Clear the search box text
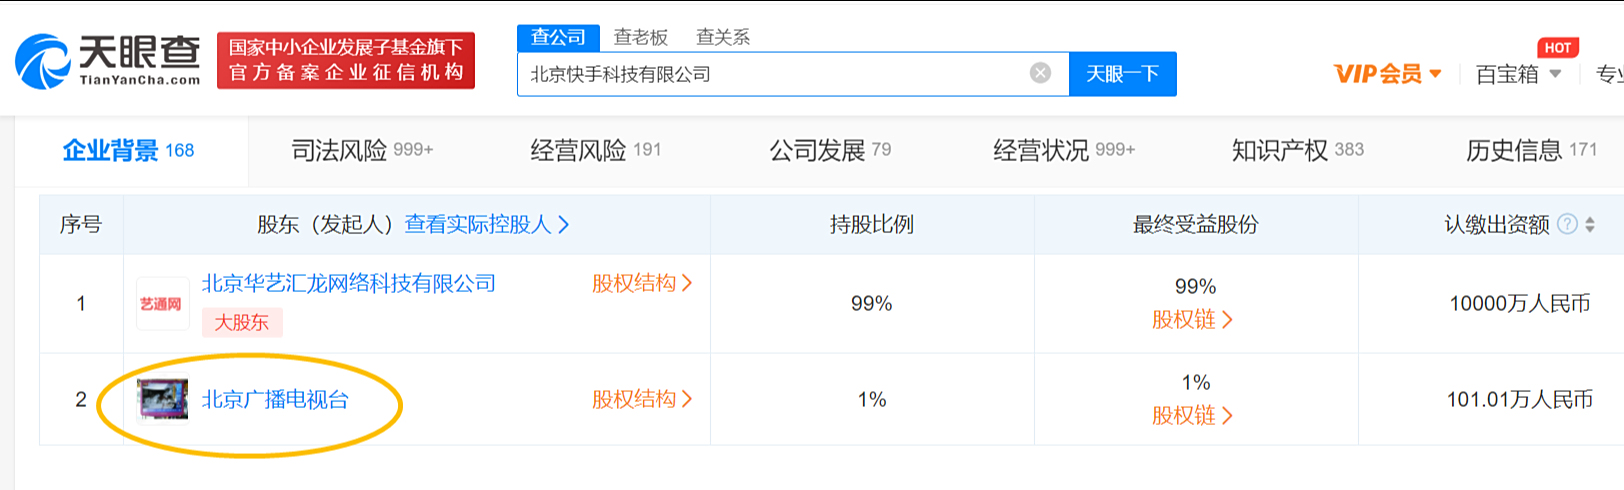 (1040, 73)
